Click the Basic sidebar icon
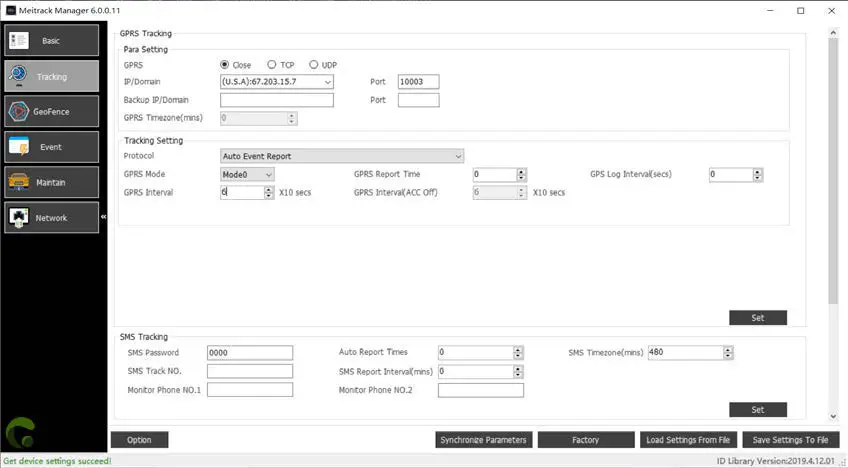This screenshot has width=848, height=468. (x=19, y=41)
